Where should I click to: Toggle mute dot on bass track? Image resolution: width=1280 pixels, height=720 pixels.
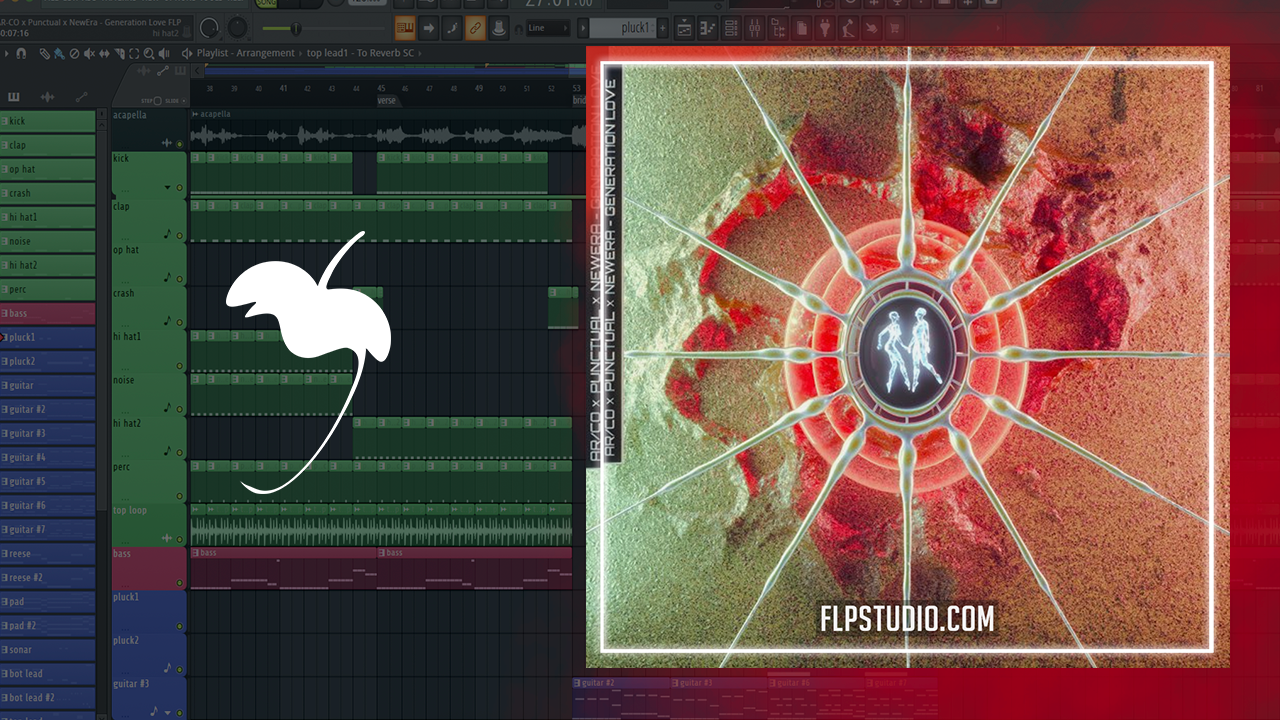[179, 583]
